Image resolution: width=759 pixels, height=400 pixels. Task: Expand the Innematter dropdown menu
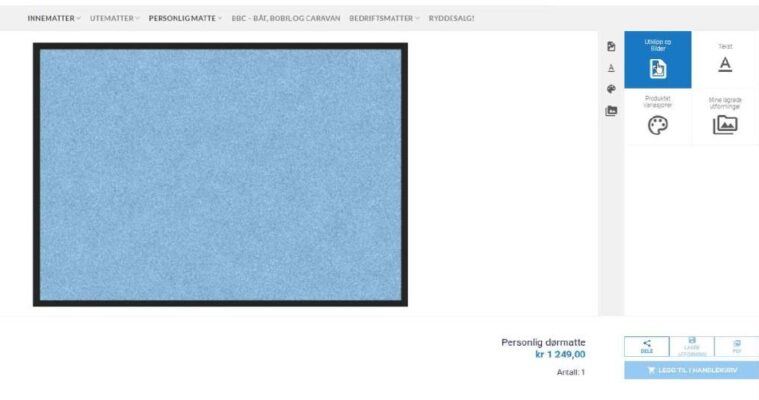pyautogui.click(x=54, y=18)
